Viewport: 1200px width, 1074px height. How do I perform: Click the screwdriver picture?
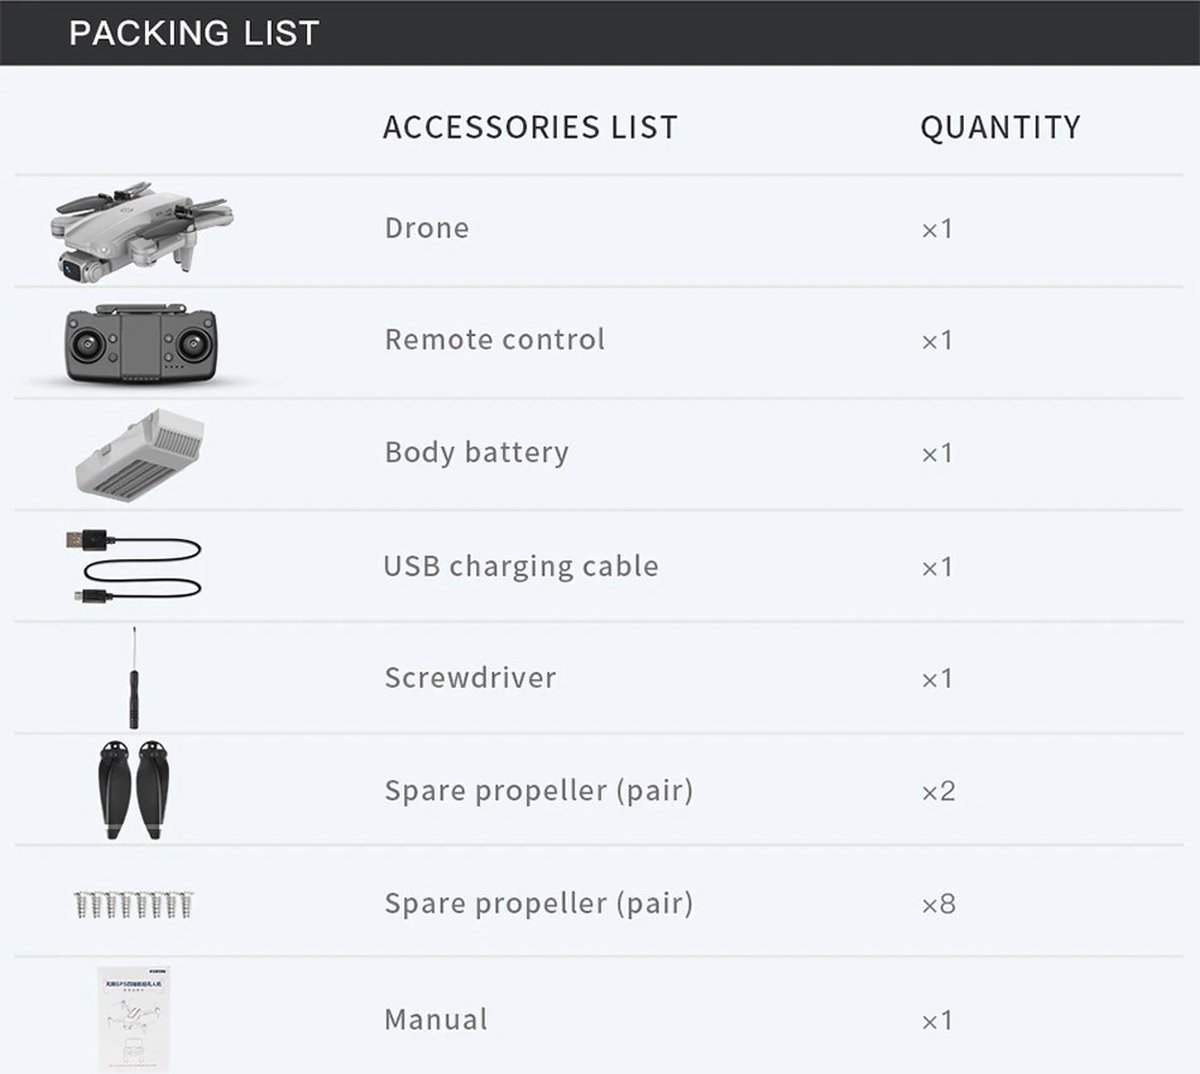[134, 677]
